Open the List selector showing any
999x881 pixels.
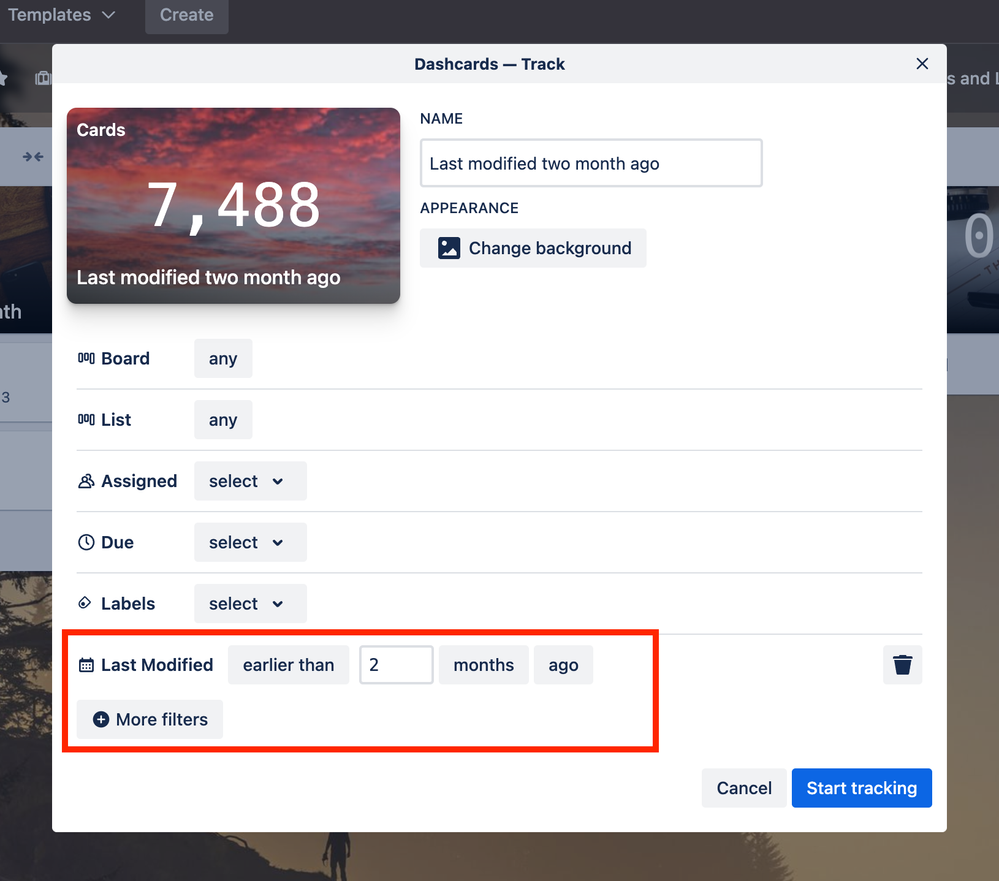pyautogui.click(x=223, y=419)
